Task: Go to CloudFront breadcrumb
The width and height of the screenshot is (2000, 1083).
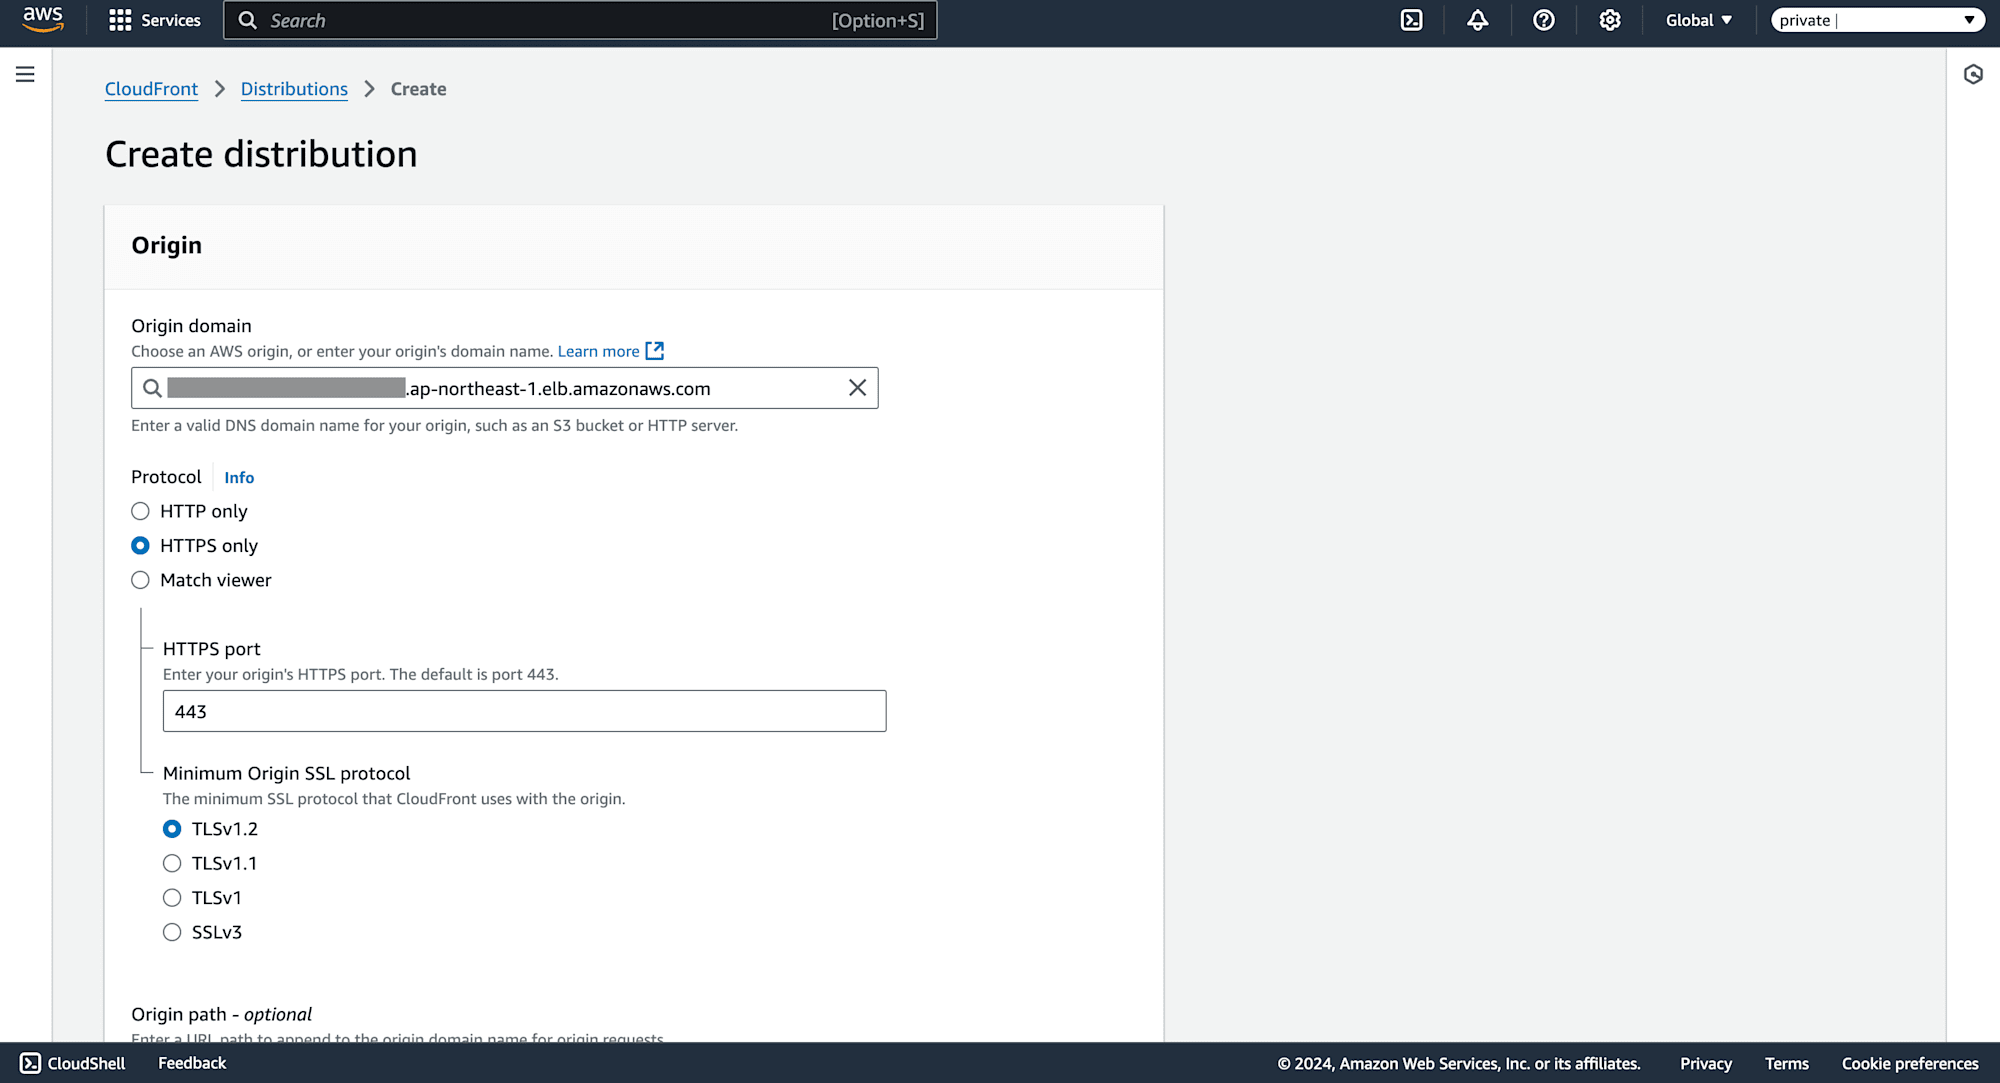Action: click(151, 89)
